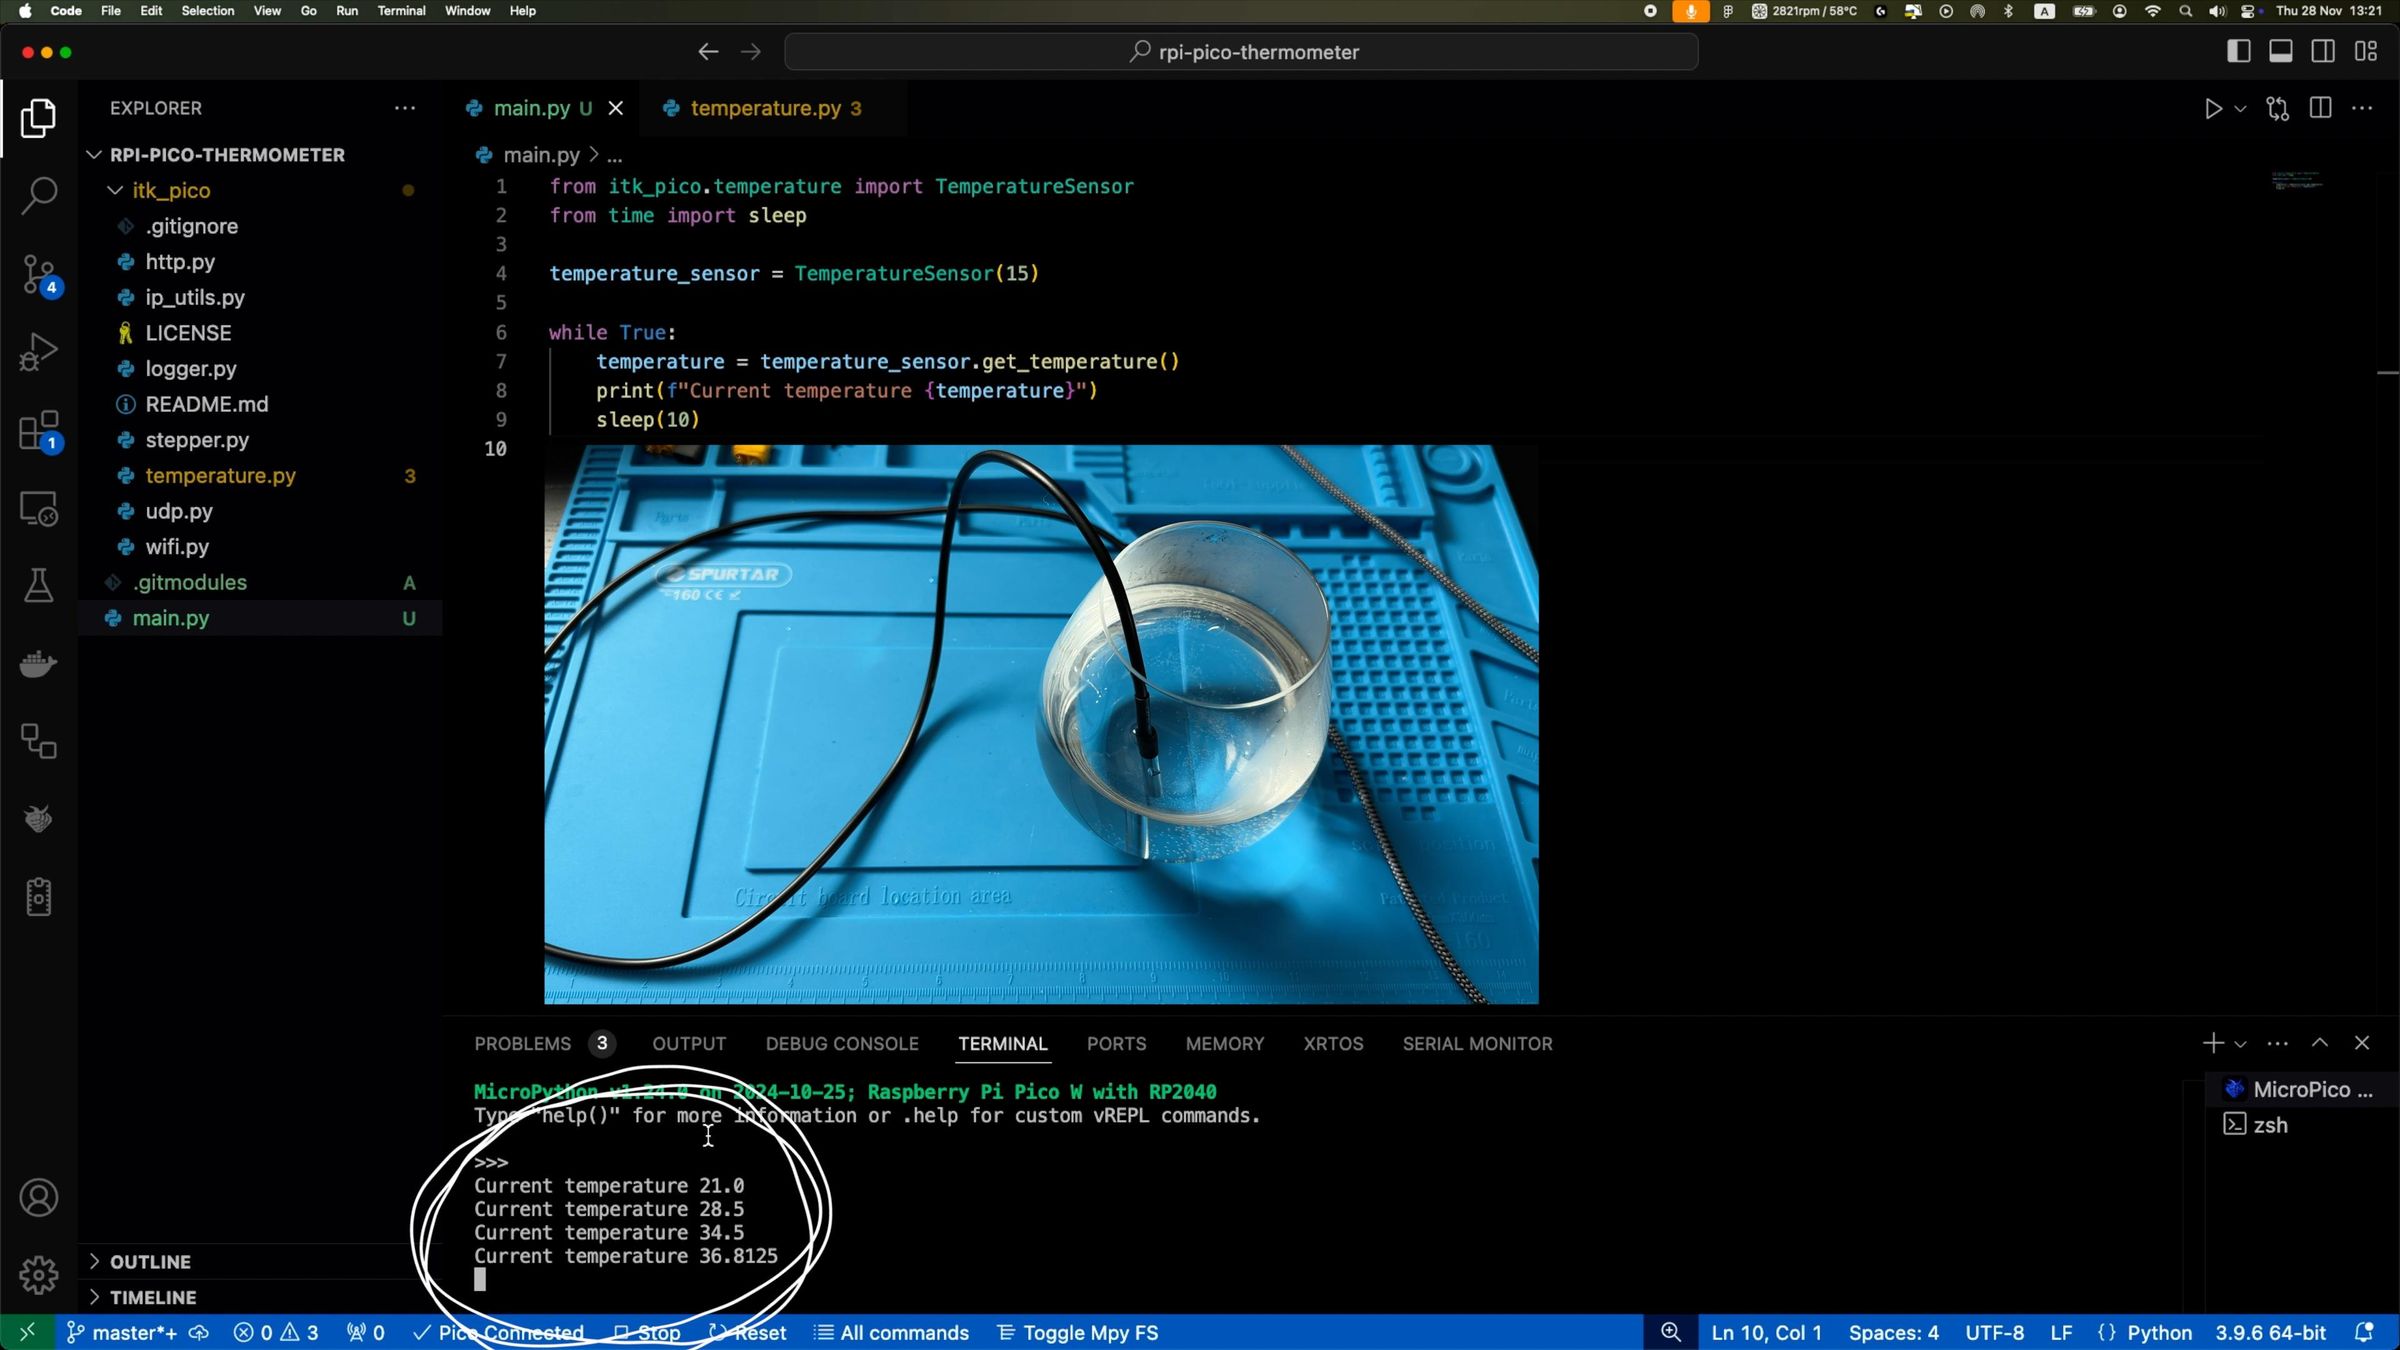
Task: Open the Search view in activity bar
Action: (x=38, y=195)
